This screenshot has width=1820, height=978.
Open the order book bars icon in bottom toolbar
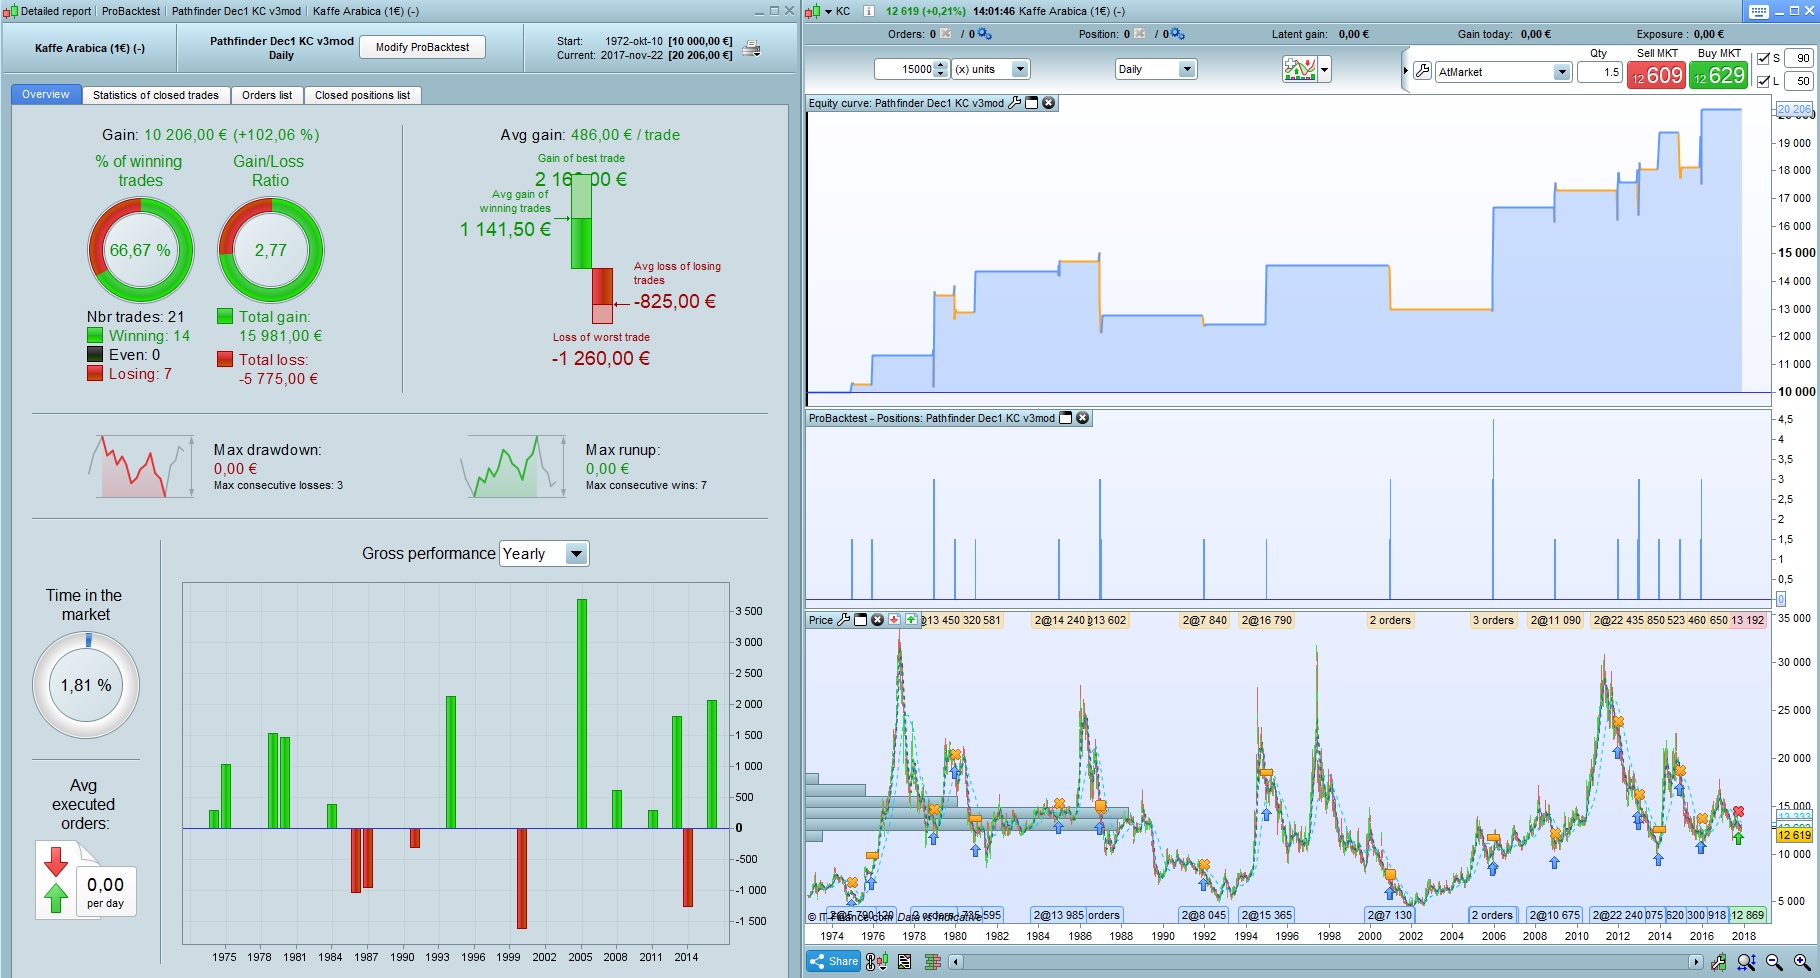(x=933, y=962)
